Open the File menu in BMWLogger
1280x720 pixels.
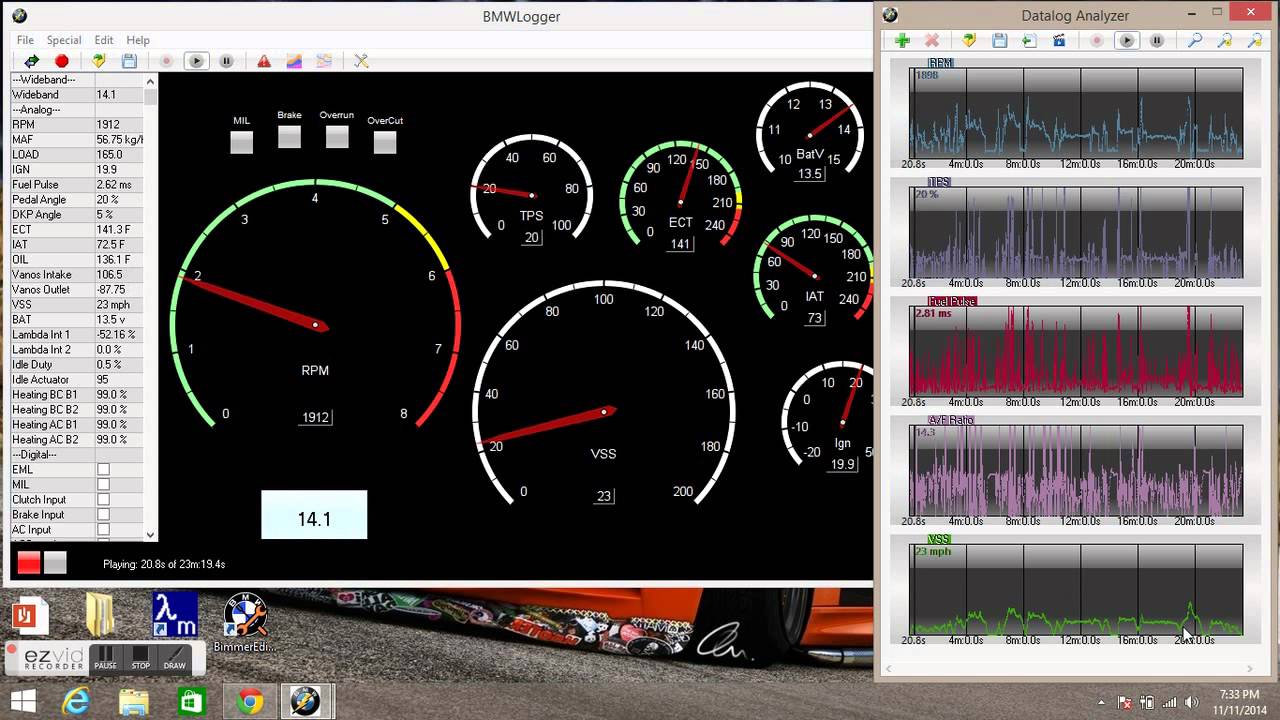click(x=25, y=40)
